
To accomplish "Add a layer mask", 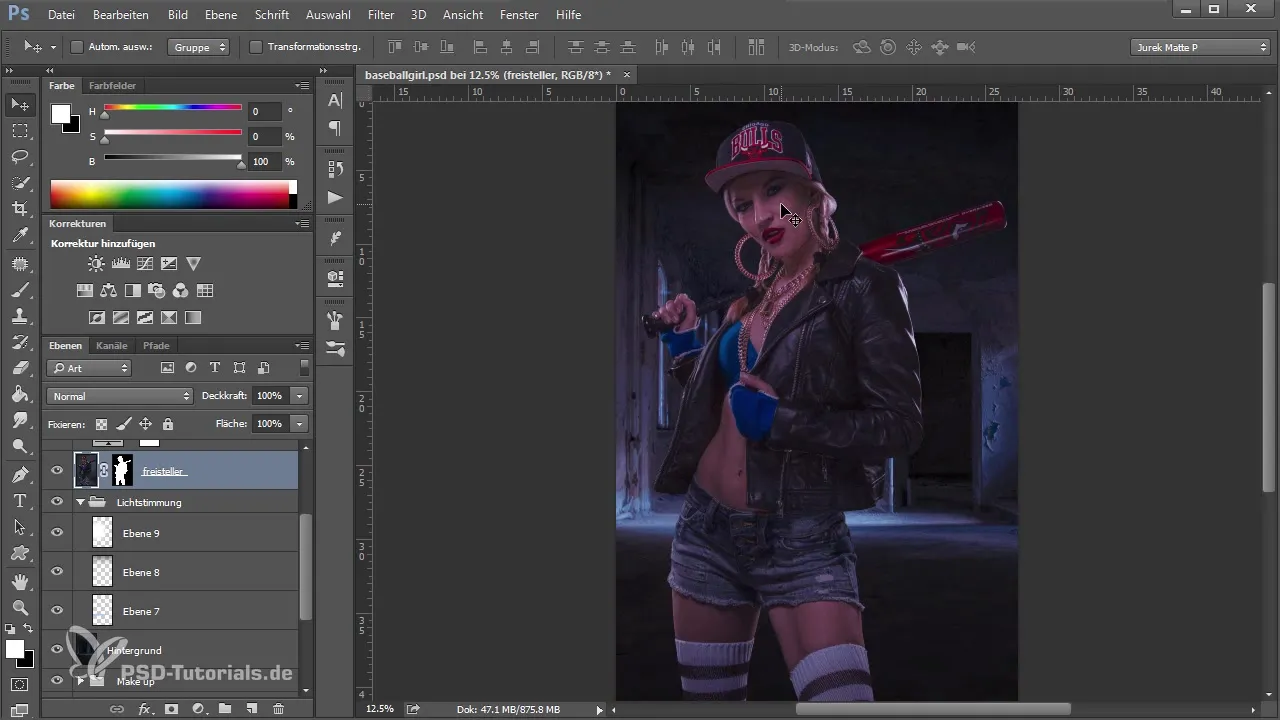I will click(x=171, y=709).
